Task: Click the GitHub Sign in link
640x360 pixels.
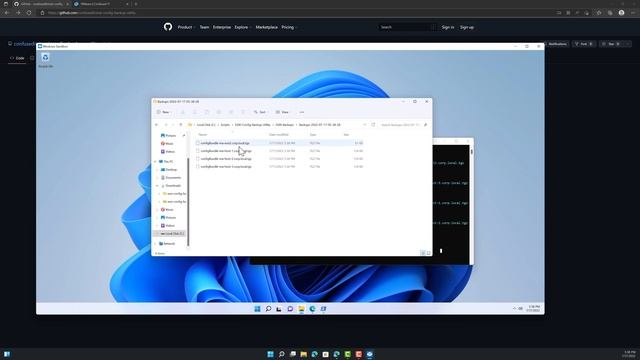Action: click(448, 27)
